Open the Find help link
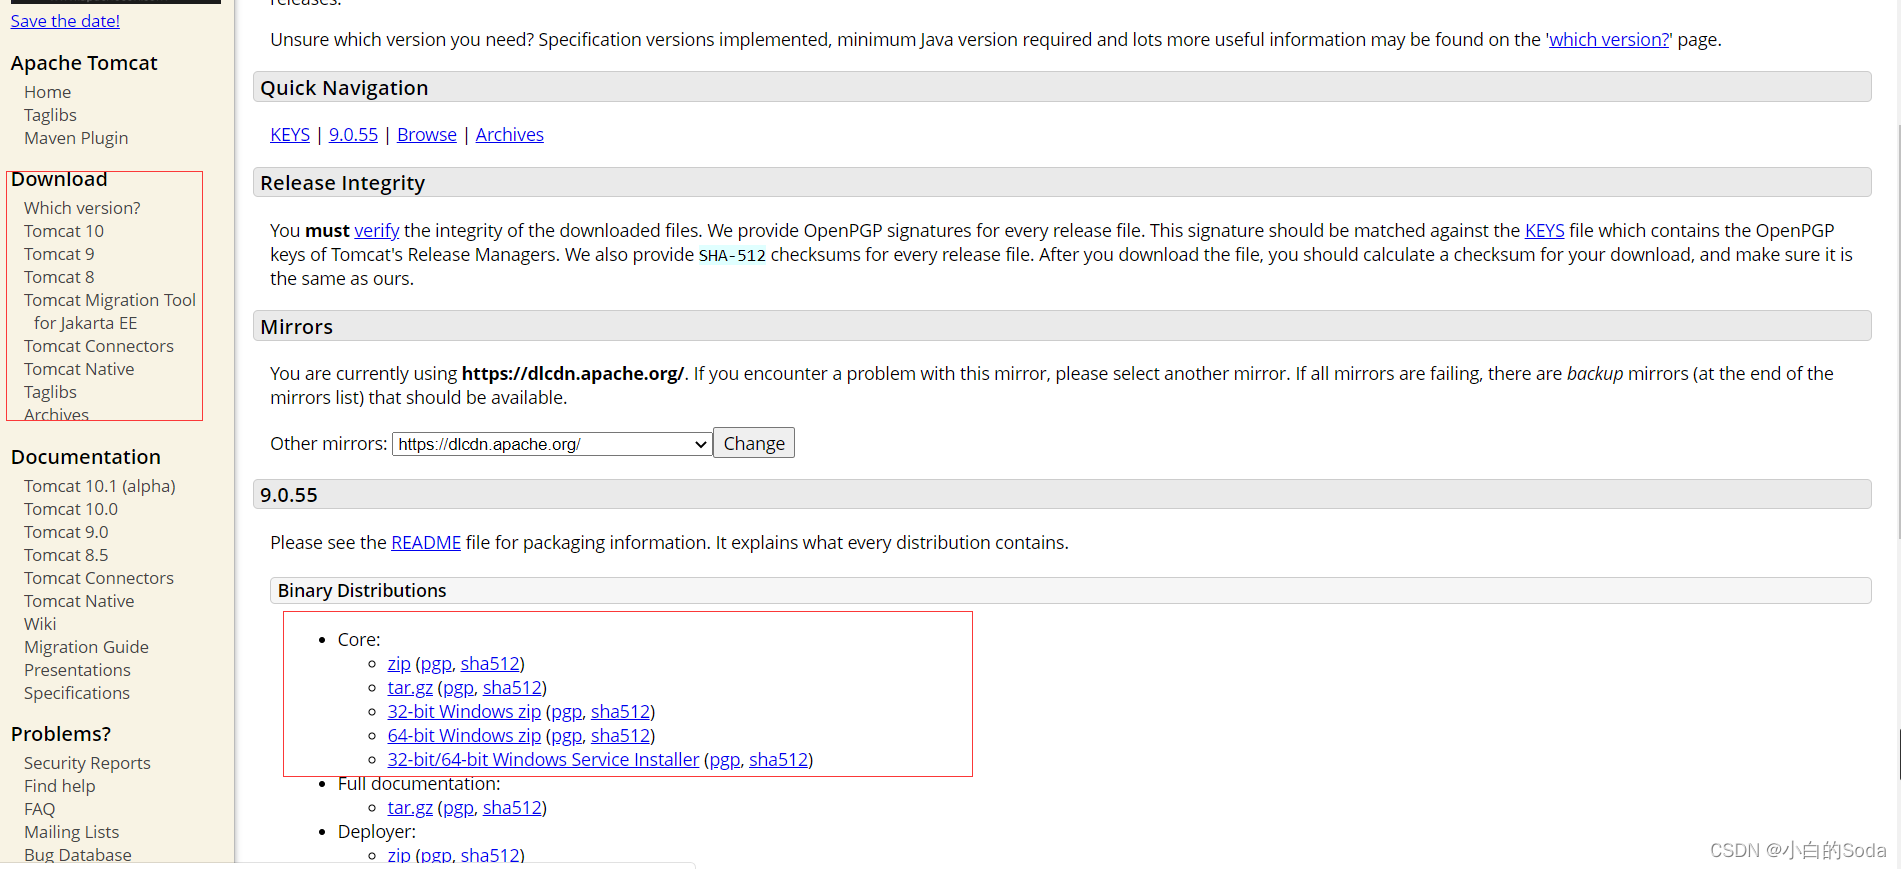1901x869 pixels. [60, 786]
